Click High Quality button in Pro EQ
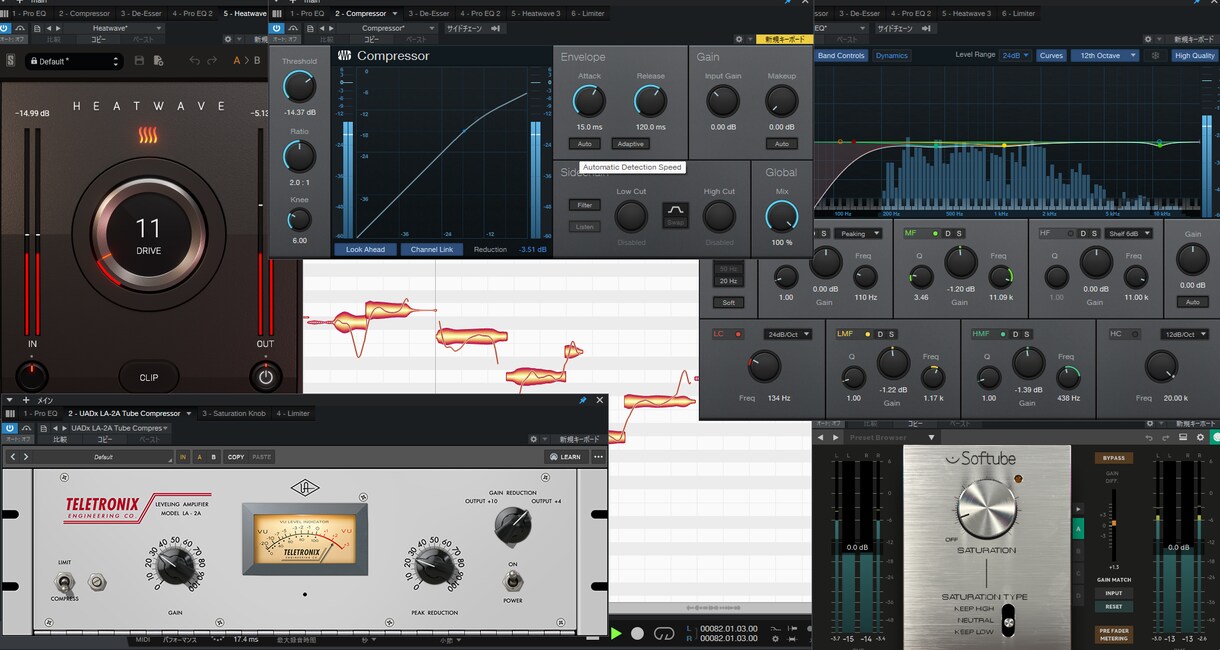The image size is (1220, 650). coord(1194,56)
